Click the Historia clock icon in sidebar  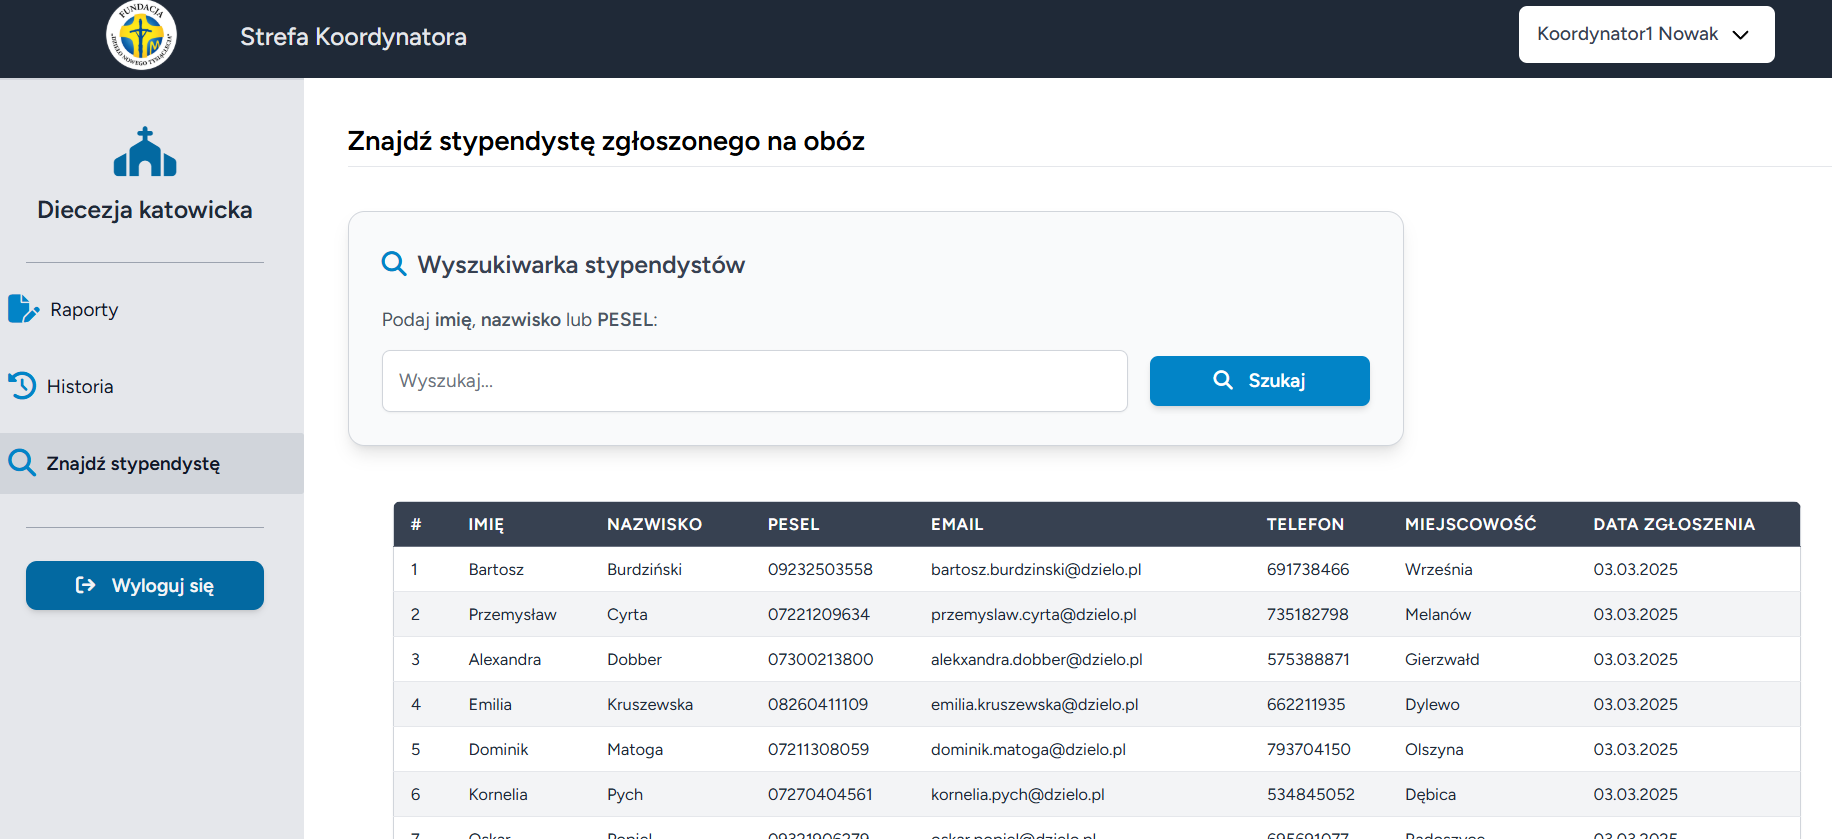(22, 386)
